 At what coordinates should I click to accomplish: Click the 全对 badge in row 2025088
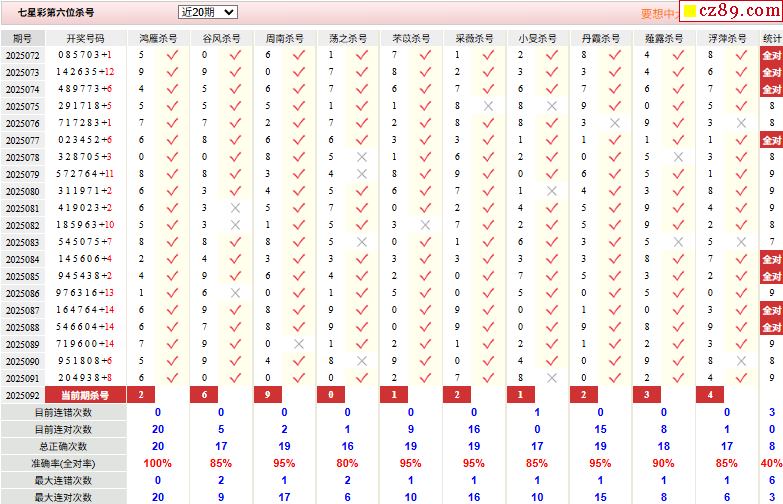pos(772,327)
